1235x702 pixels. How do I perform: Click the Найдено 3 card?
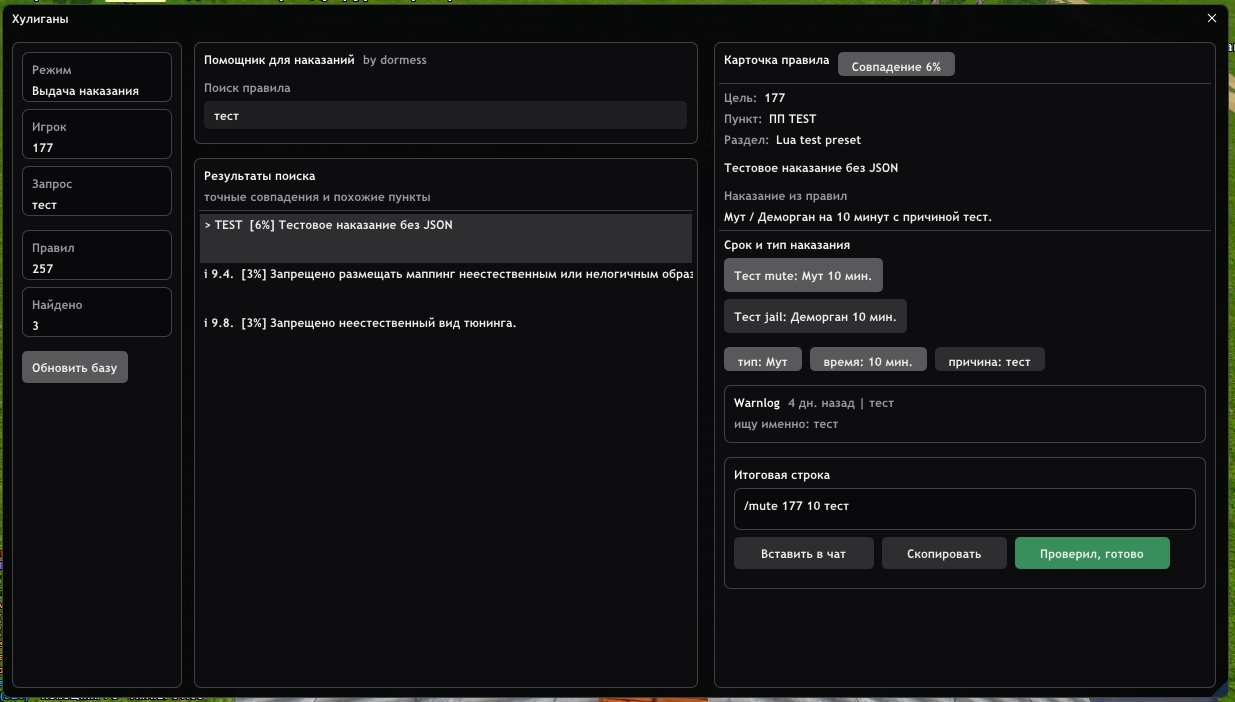coord(97,314)
